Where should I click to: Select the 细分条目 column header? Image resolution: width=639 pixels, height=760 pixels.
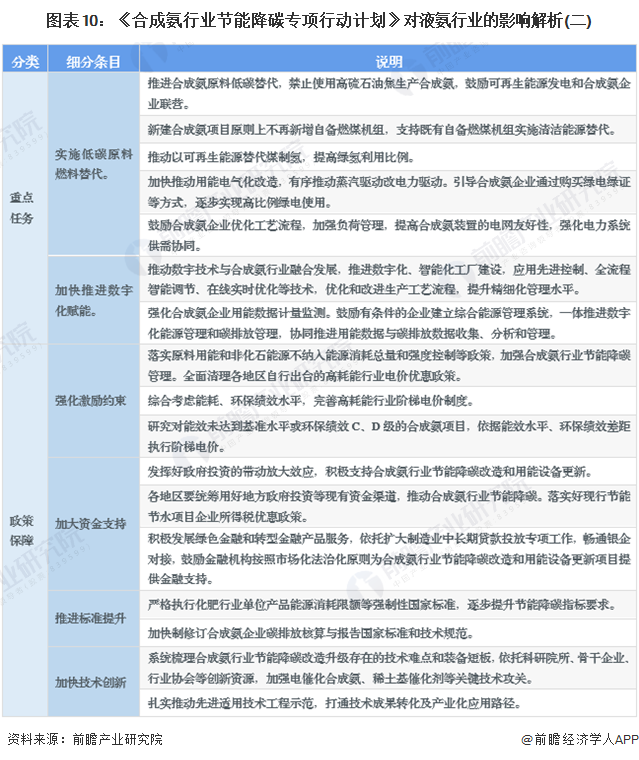(x=94, y=60)
